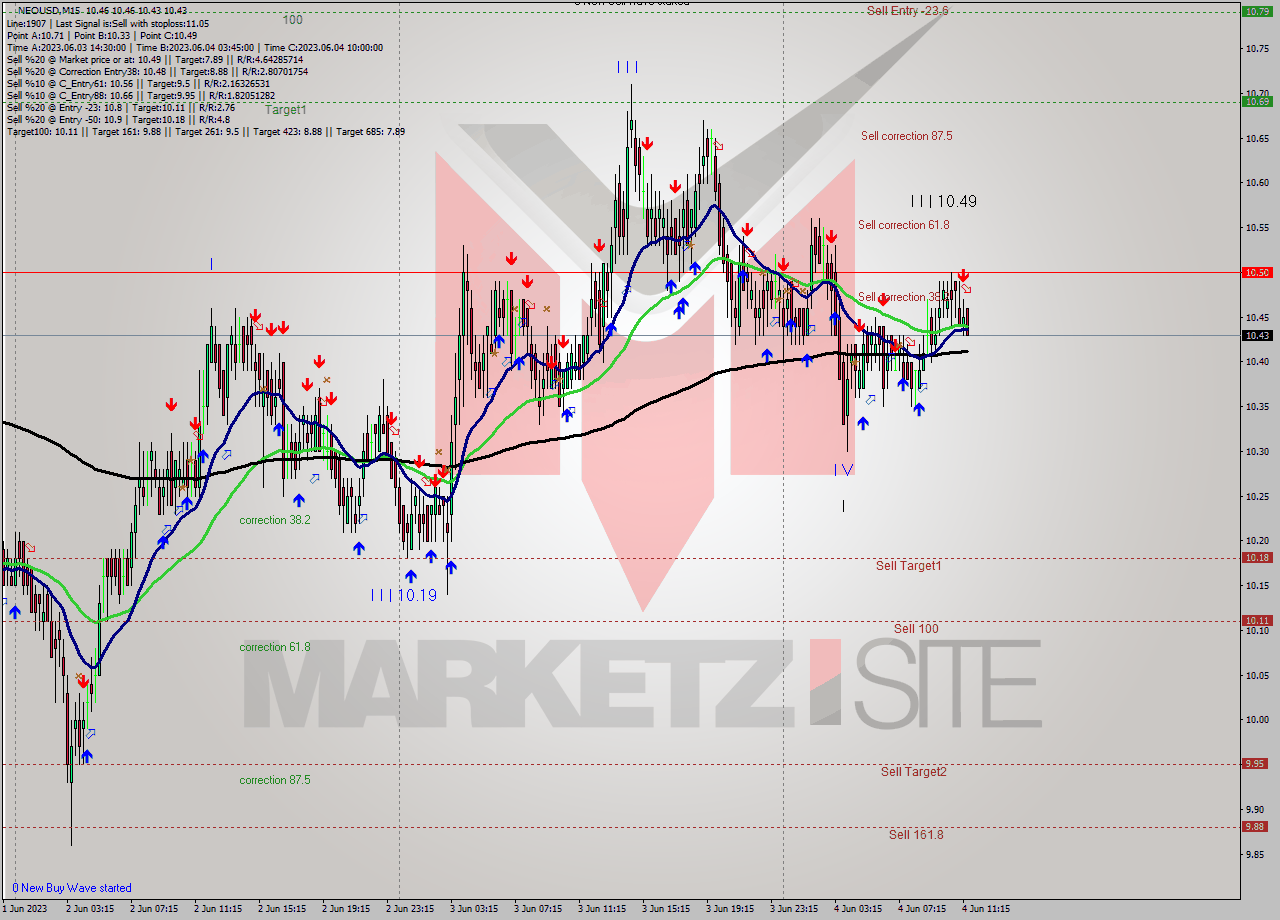Select the 'Sell Target1' label

908,566
